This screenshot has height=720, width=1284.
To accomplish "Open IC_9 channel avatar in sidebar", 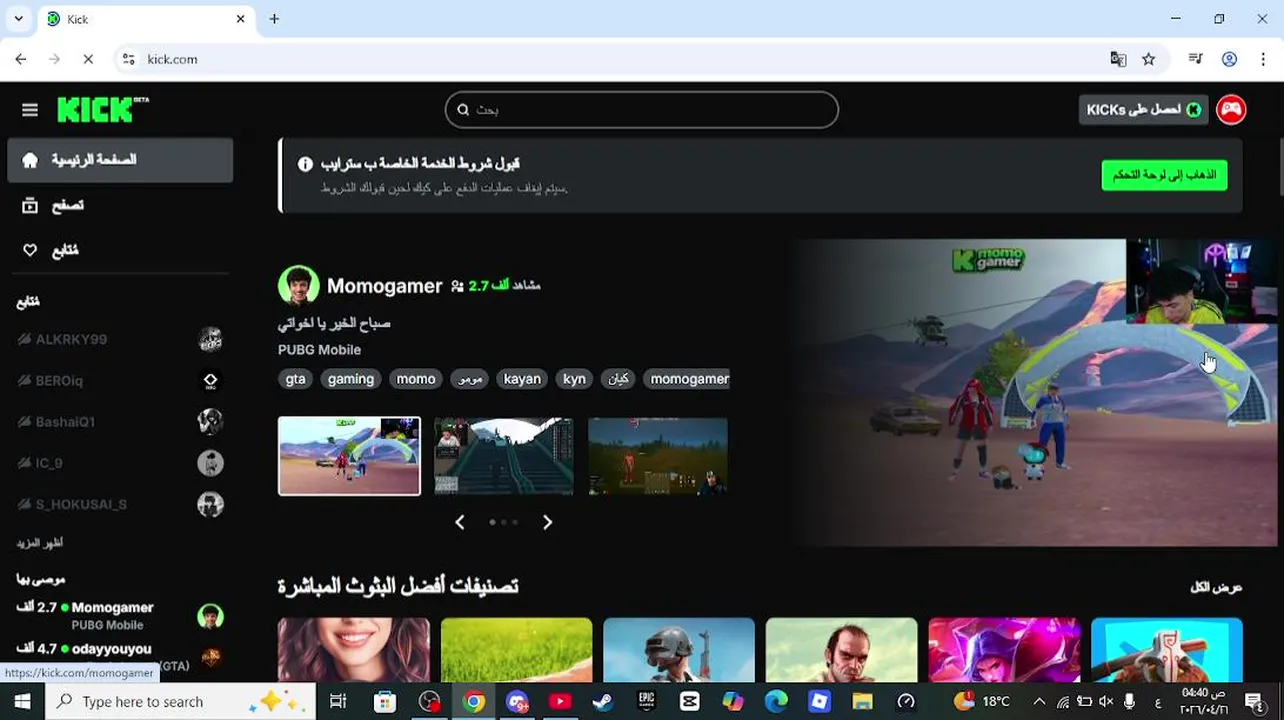I will [210, 463].
